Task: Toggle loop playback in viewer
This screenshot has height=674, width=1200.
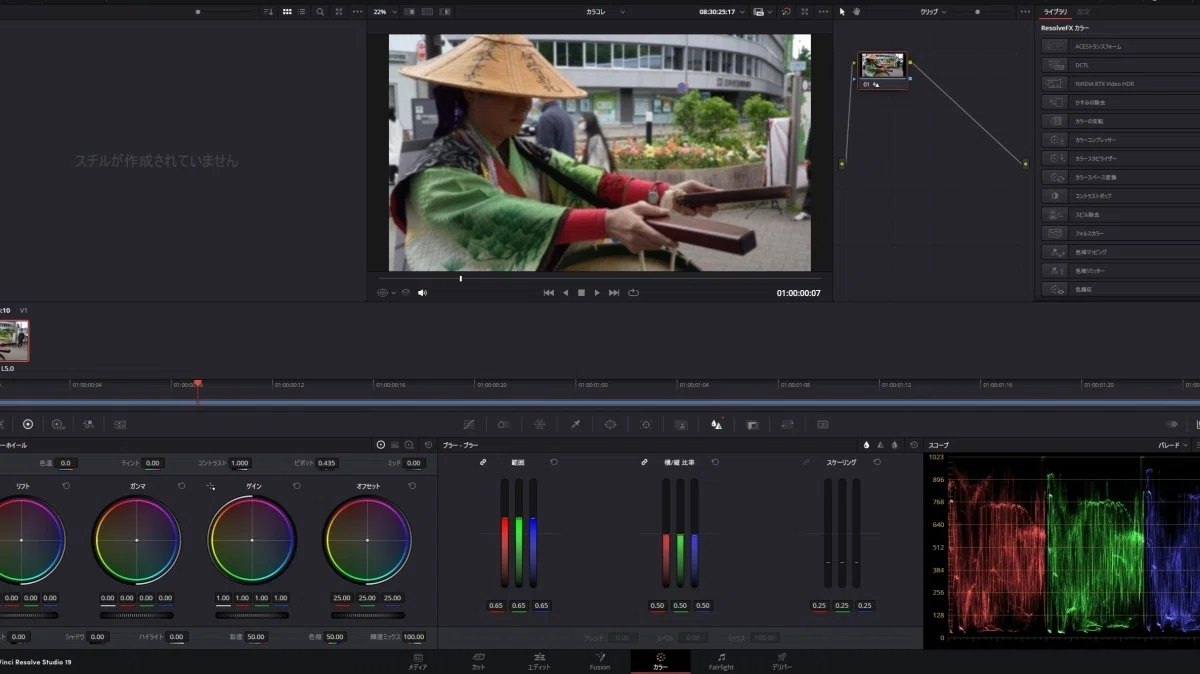Action: pyautogui.click(x=633, y=293)
